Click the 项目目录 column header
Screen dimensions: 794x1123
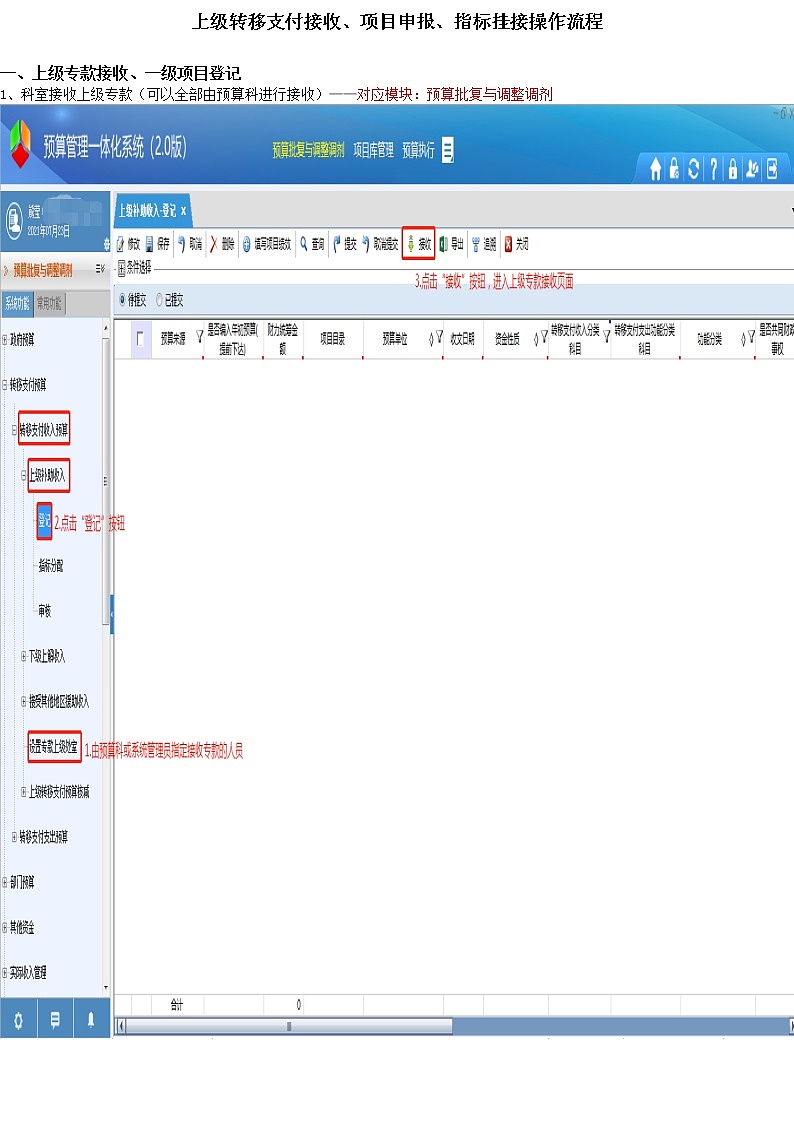(x=332, y=339)
